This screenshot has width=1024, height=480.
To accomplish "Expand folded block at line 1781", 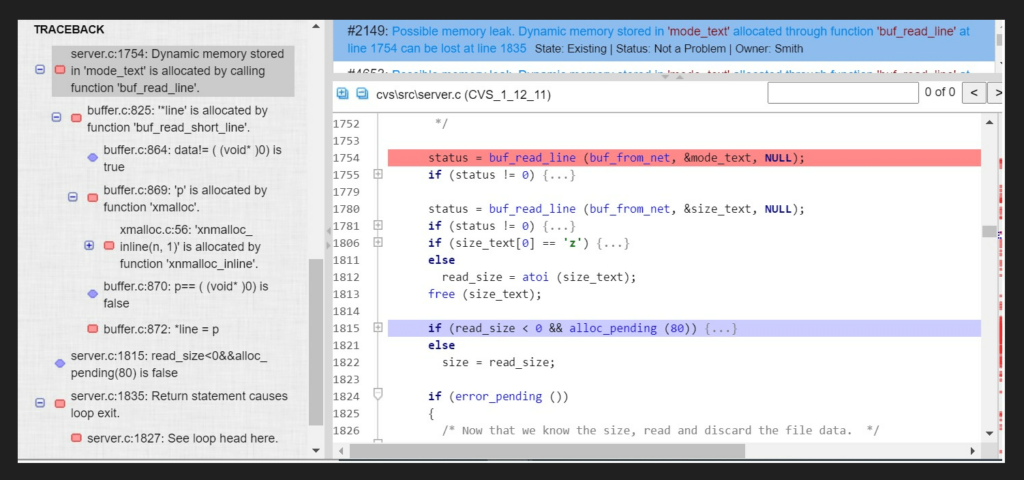I will (377, 225).
